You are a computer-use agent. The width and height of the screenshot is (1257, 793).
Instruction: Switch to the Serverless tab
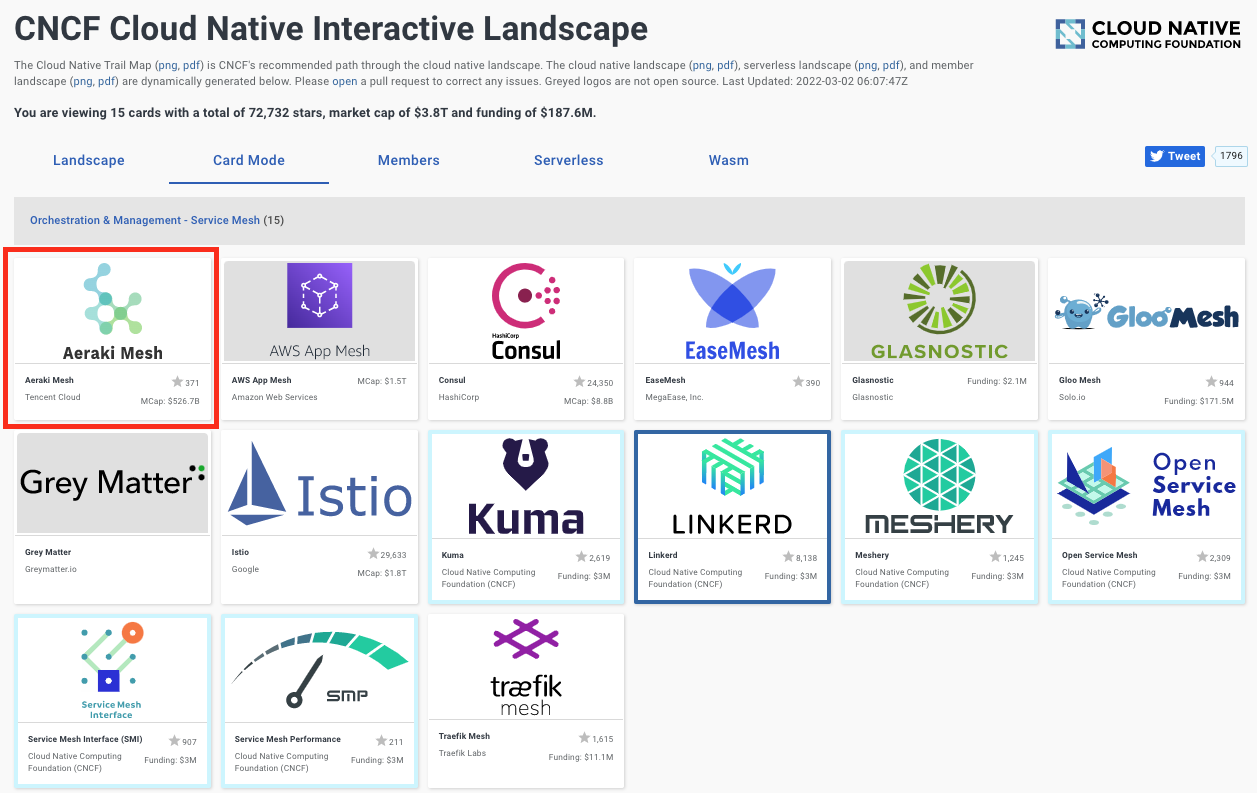tap(568, 160)
